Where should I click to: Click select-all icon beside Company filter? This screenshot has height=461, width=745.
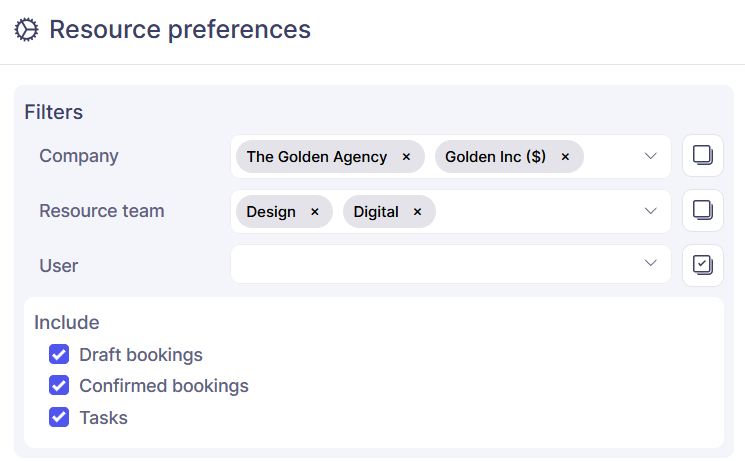point(703,156)
